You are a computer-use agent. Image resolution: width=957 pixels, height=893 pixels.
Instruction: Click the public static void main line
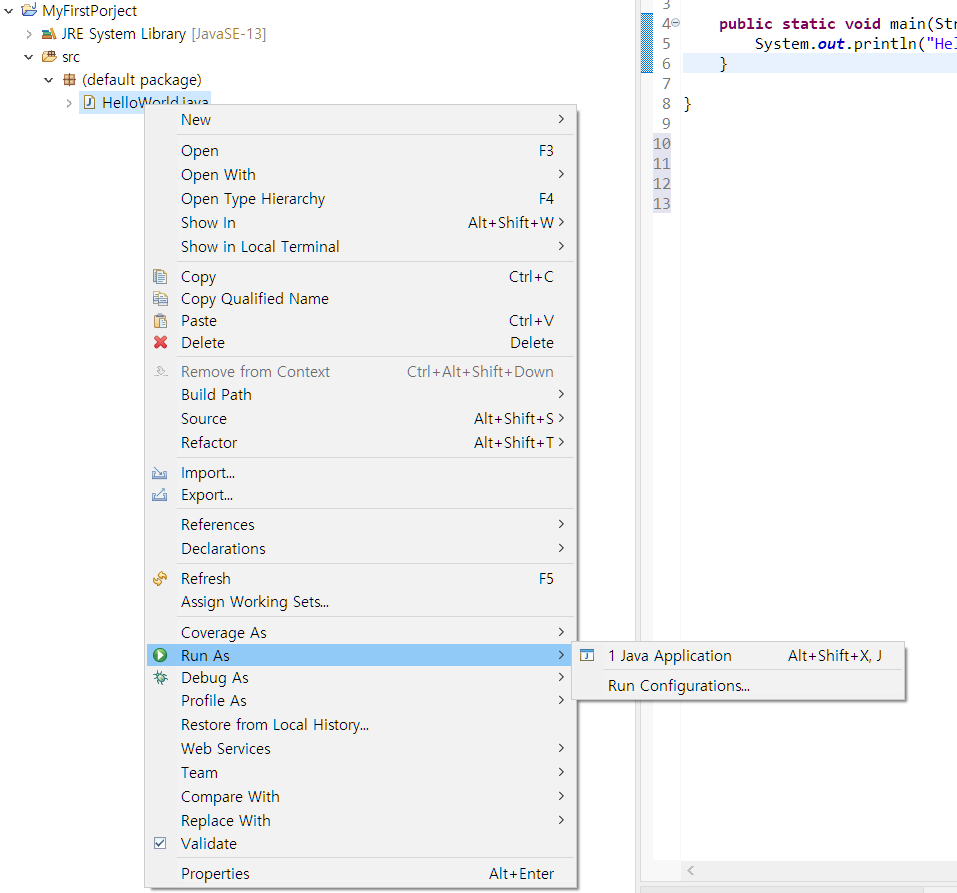[837, 23]
